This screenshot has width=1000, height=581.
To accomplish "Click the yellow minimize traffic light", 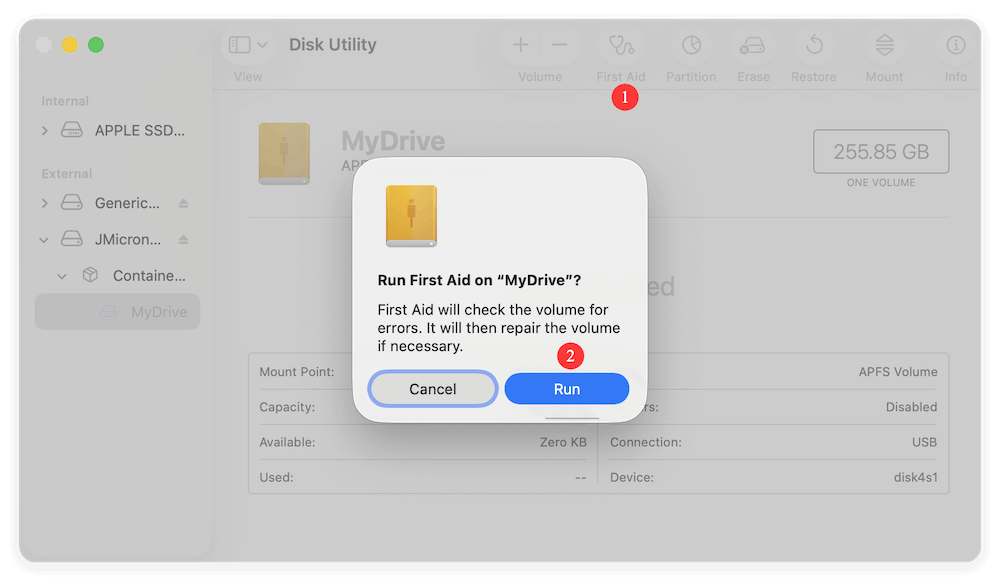I will 69,45.
